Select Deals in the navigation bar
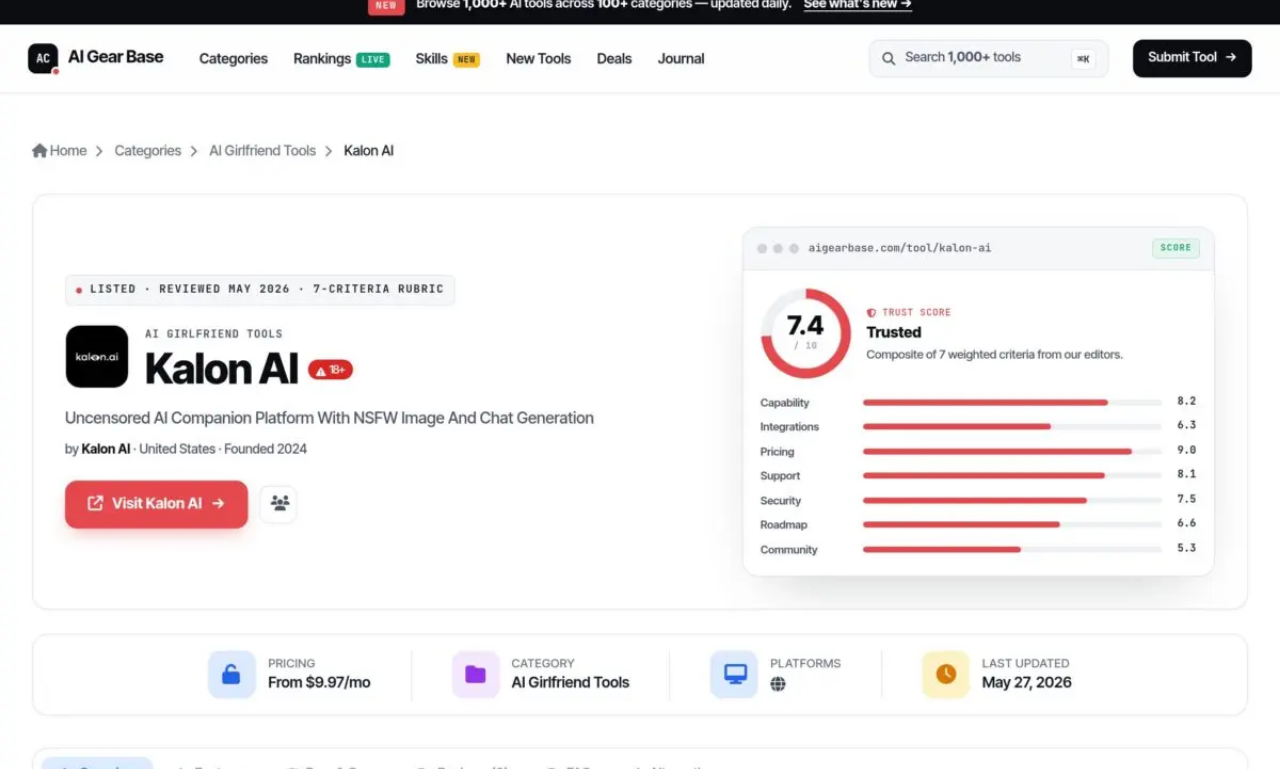 click(x=614, y=59)
